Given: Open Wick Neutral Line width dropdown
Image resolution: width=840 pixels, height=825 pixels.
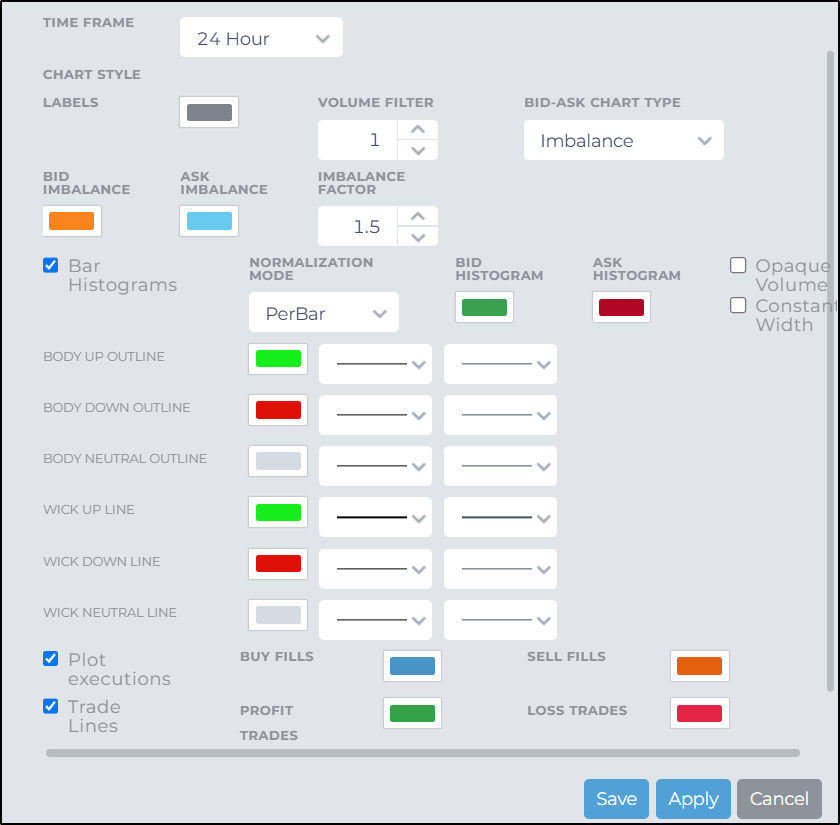Looking at the screenshot, I should pyautogui.click(x=500, y=620).
